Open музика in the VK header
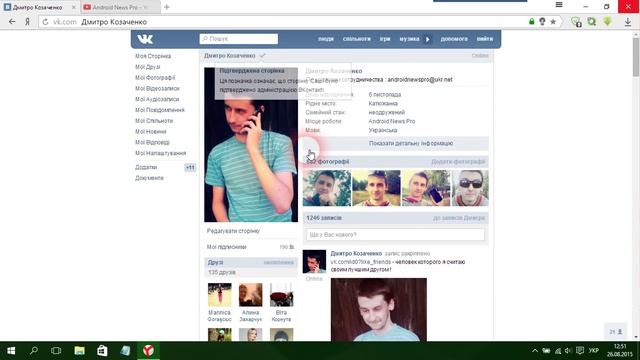The image size is (640, 360). 409,39
